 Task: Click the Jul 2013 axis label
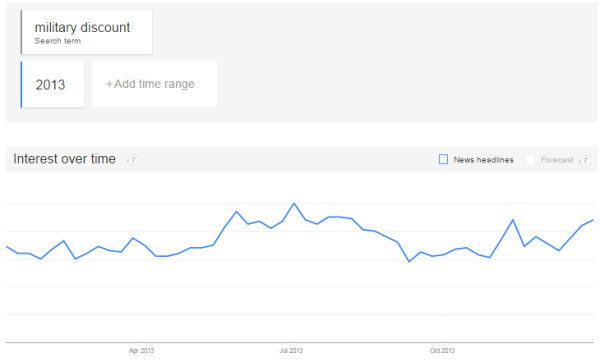point(291,351)
